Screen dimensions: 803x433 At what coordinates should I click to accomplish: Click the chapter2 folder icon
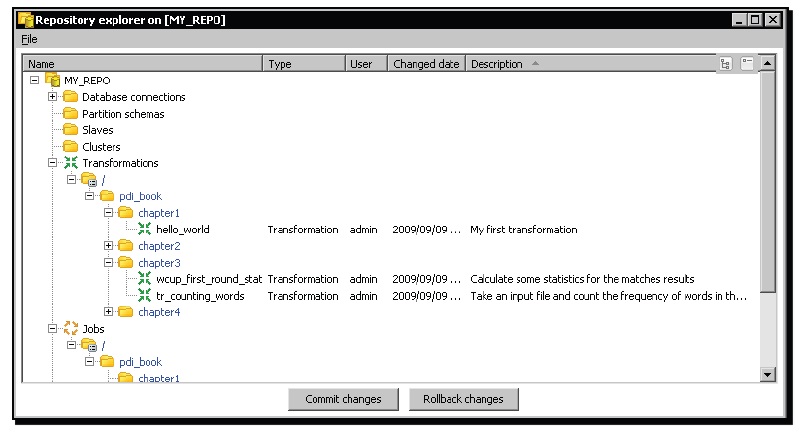click(x=125, y=246)
